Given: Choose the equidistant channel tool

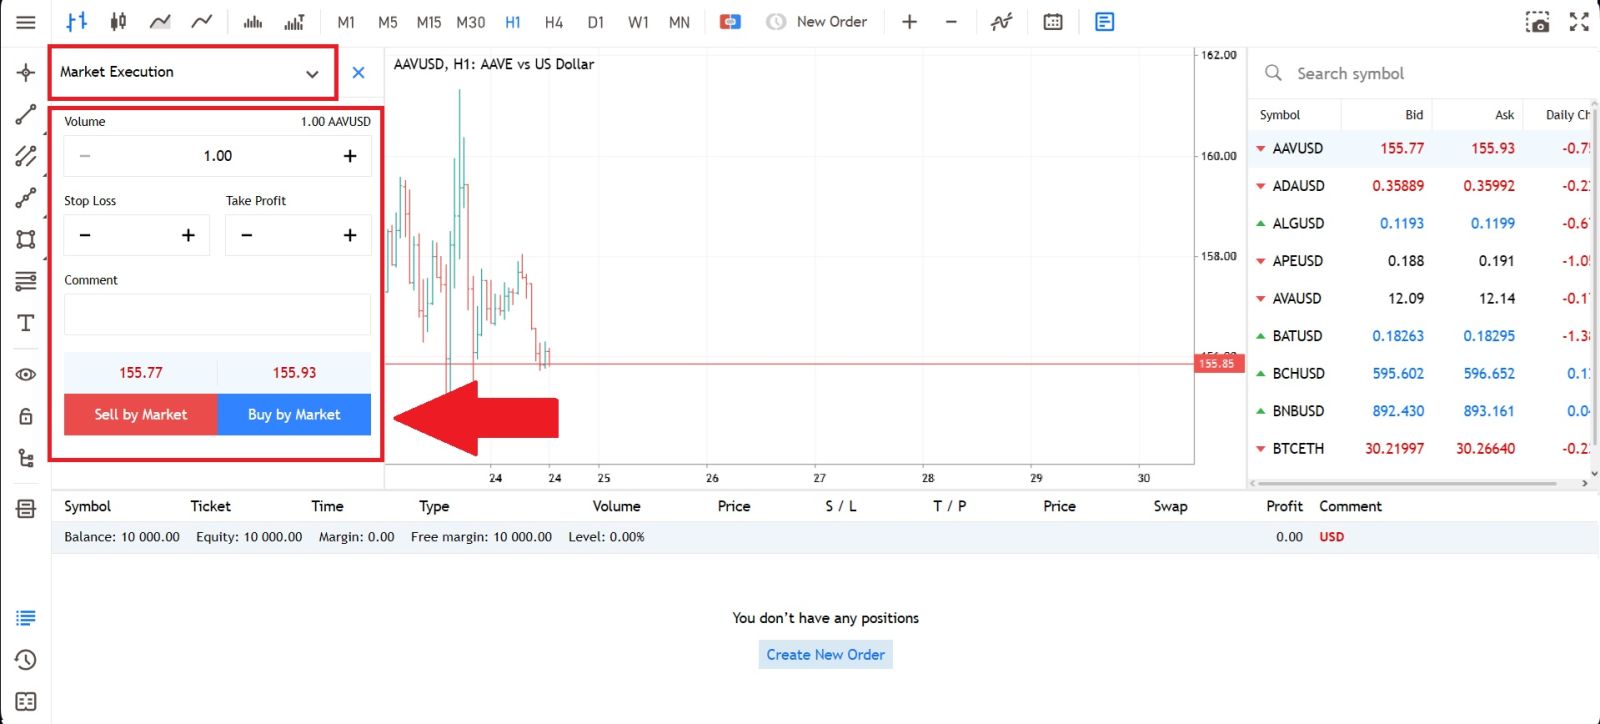Looking at the screenshot, I should [25, 156].
